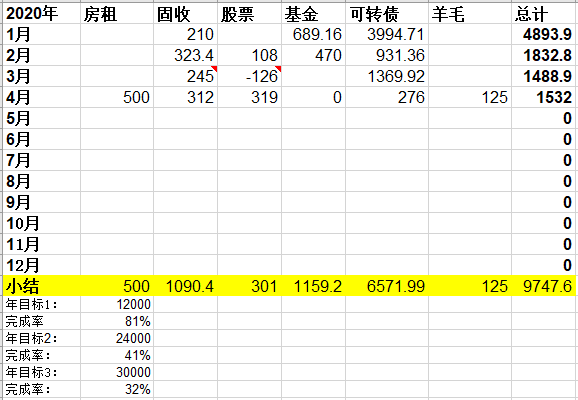Click the 股票 header cell

tap(250, 14)
